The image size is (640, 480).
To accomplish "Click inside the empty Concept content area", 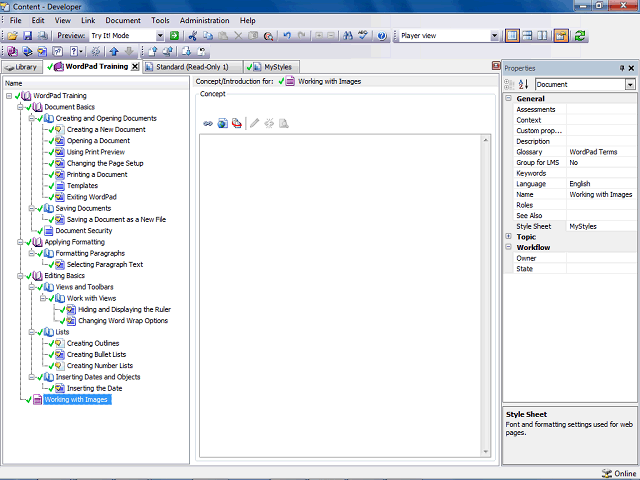I will pyautogui.click(x=341, y=296).
